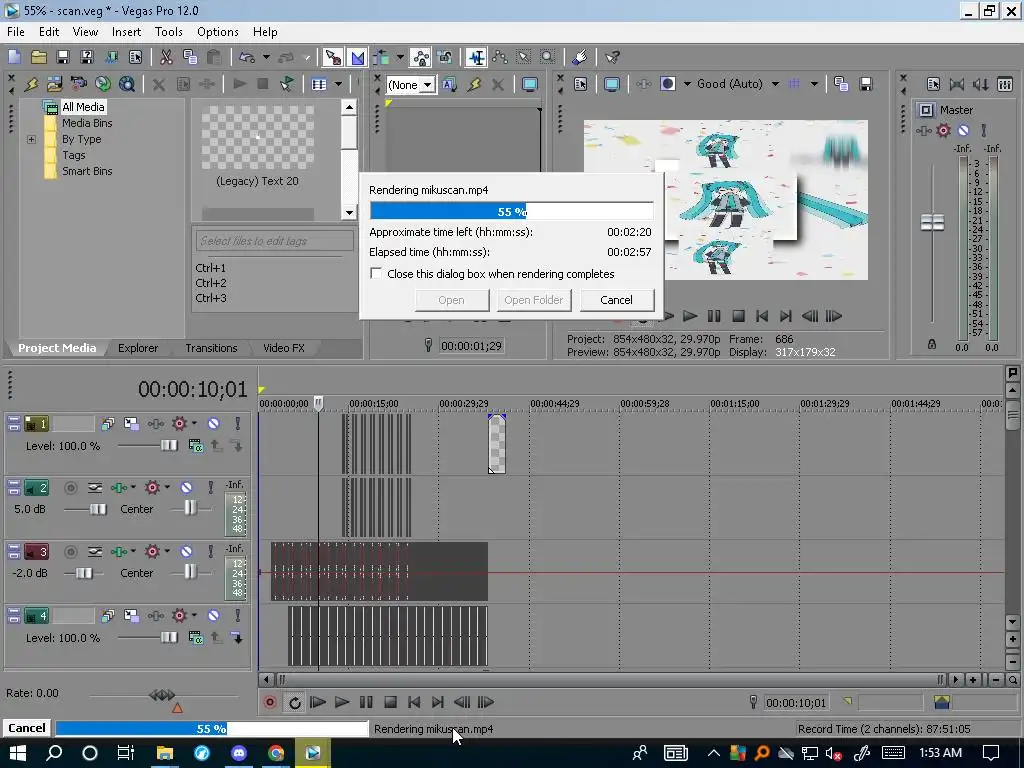Adjust the Master volume fader
Viewport: 1024px width, 768px height.
[932, 223]
